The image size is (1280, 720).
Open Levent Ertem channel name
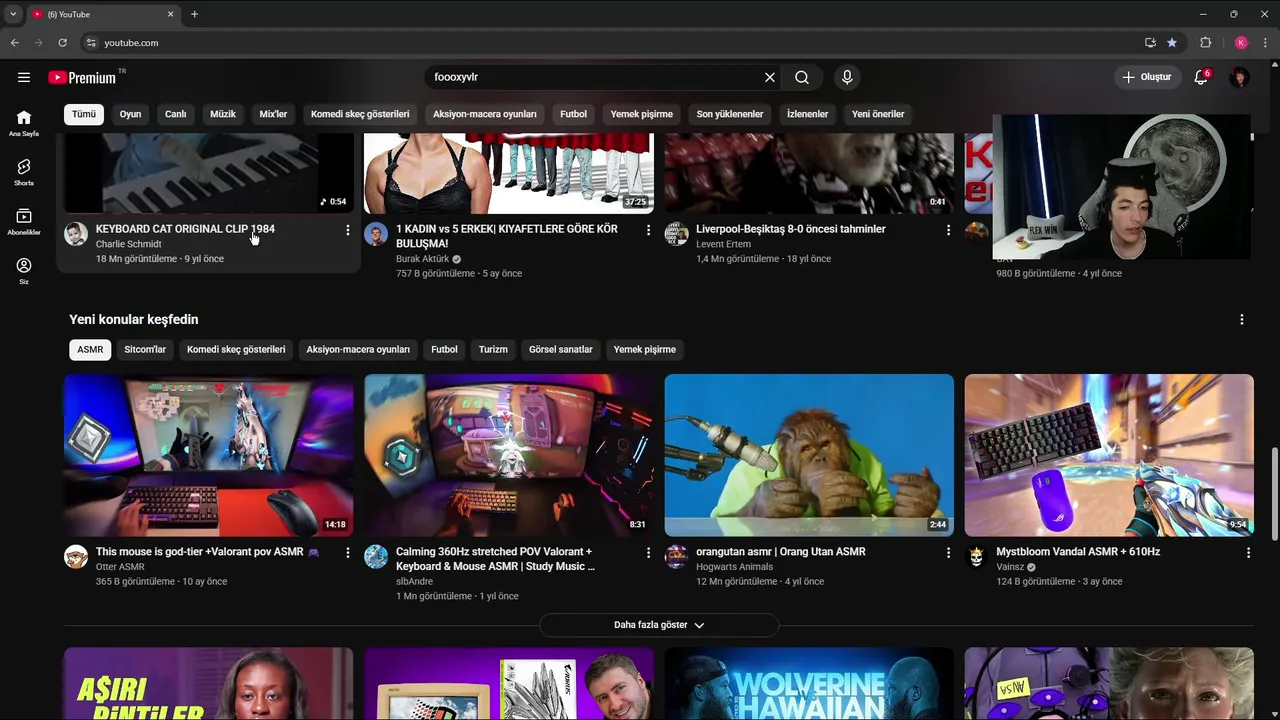point(723,244)
